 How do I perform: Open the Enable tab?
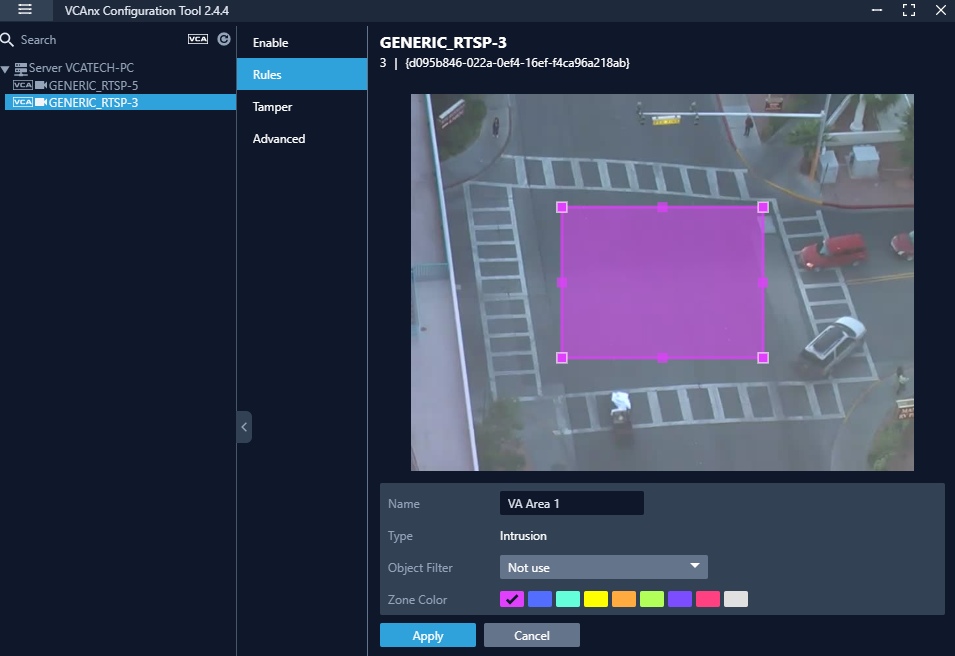270,43
